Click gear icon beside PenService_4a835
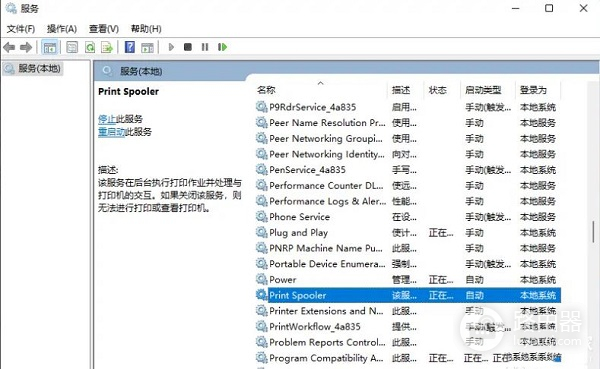600x369 pixels. [x=261, y=170]
